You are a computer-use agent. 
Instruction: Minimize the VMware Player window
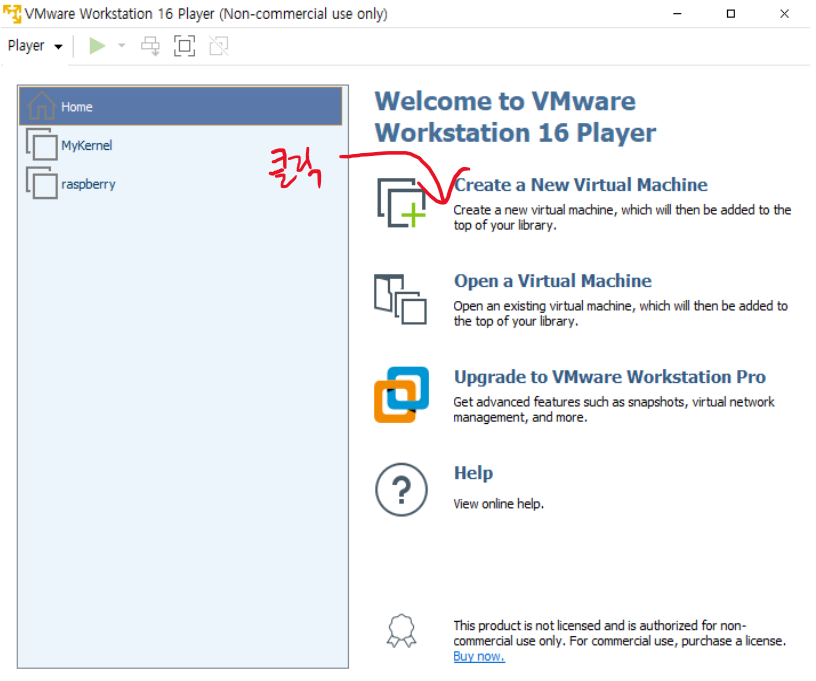(677, 14)
